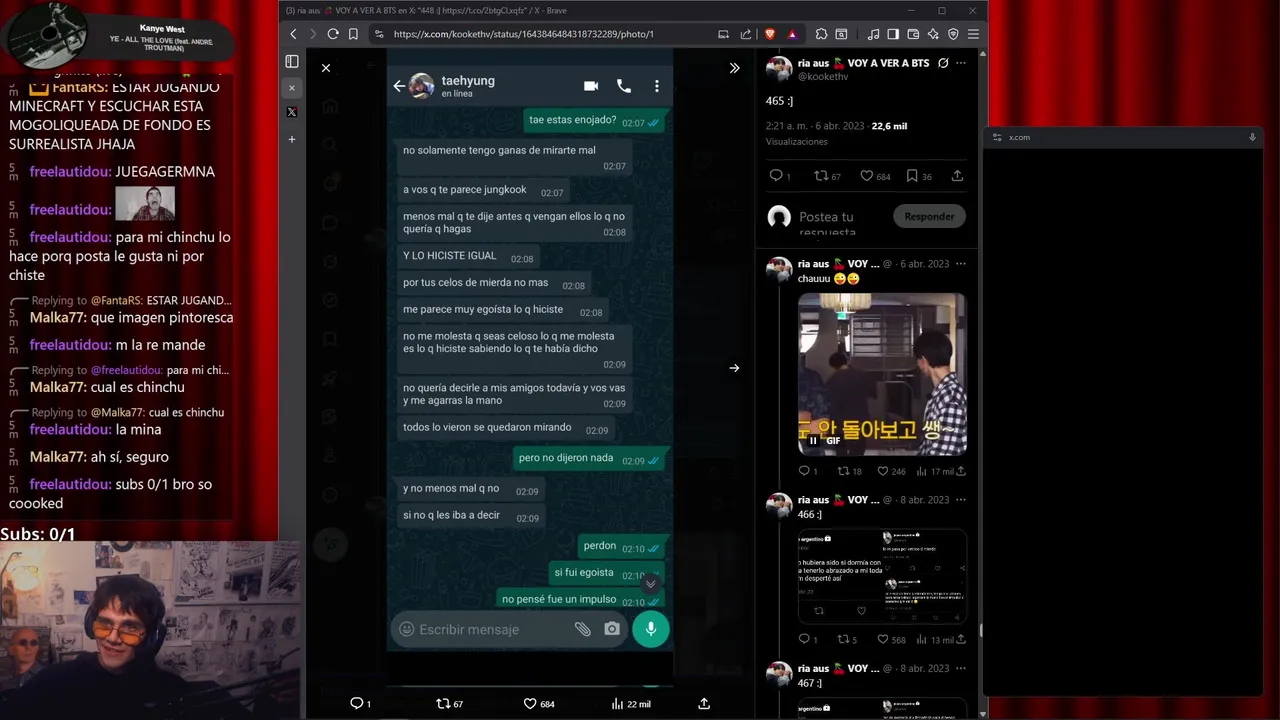
Task: Bookmark this page in Brave toolbar
Action: point(353,34)
